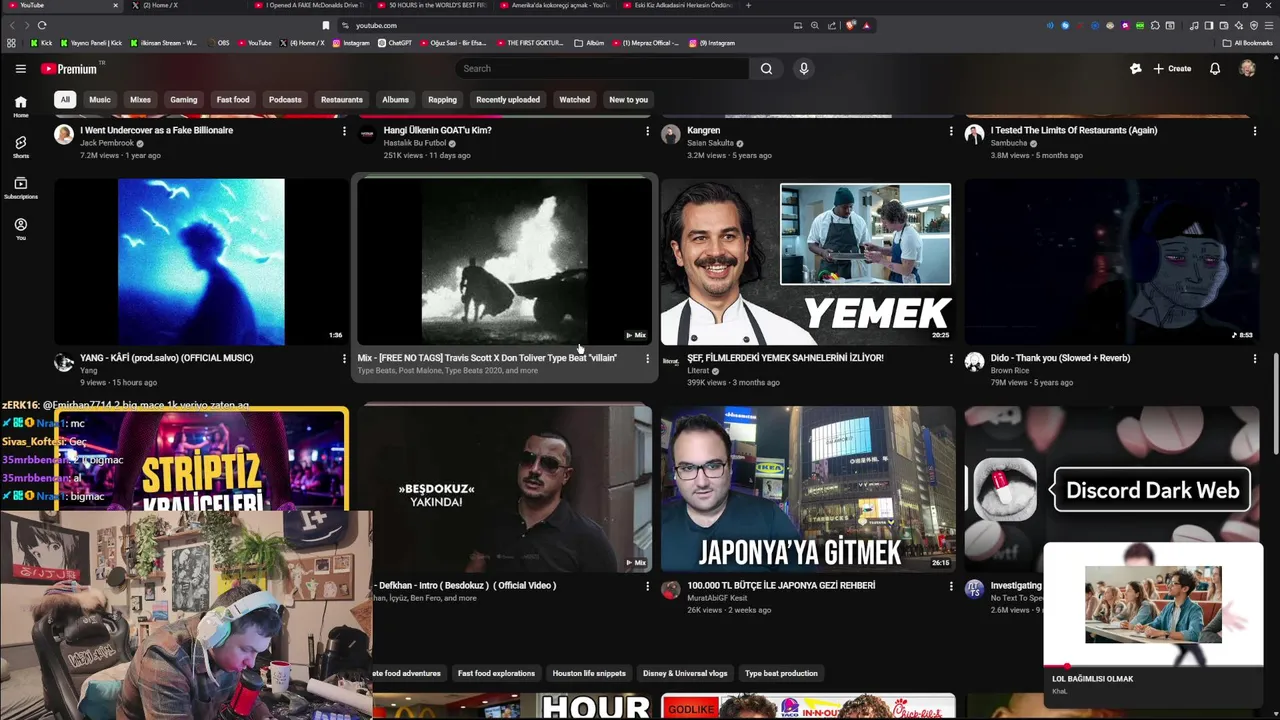
Task: Open the All Bookmarks folder
Action: [x=1248, y=43]
